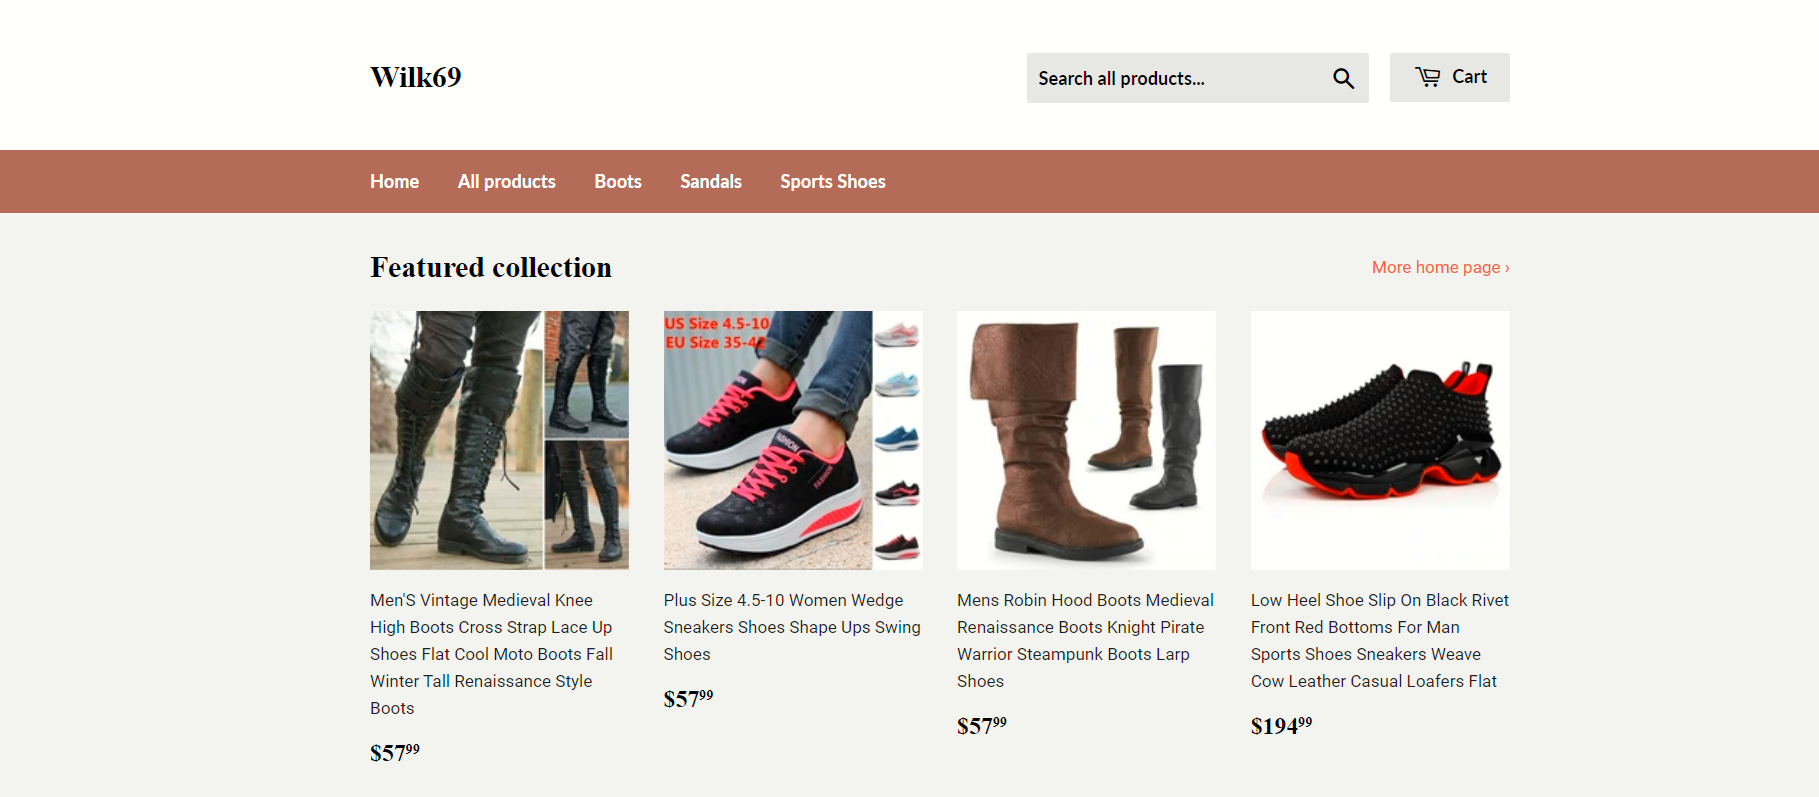Click the Wilk69 store logo
1819x797 pixels.
[415, 77]
